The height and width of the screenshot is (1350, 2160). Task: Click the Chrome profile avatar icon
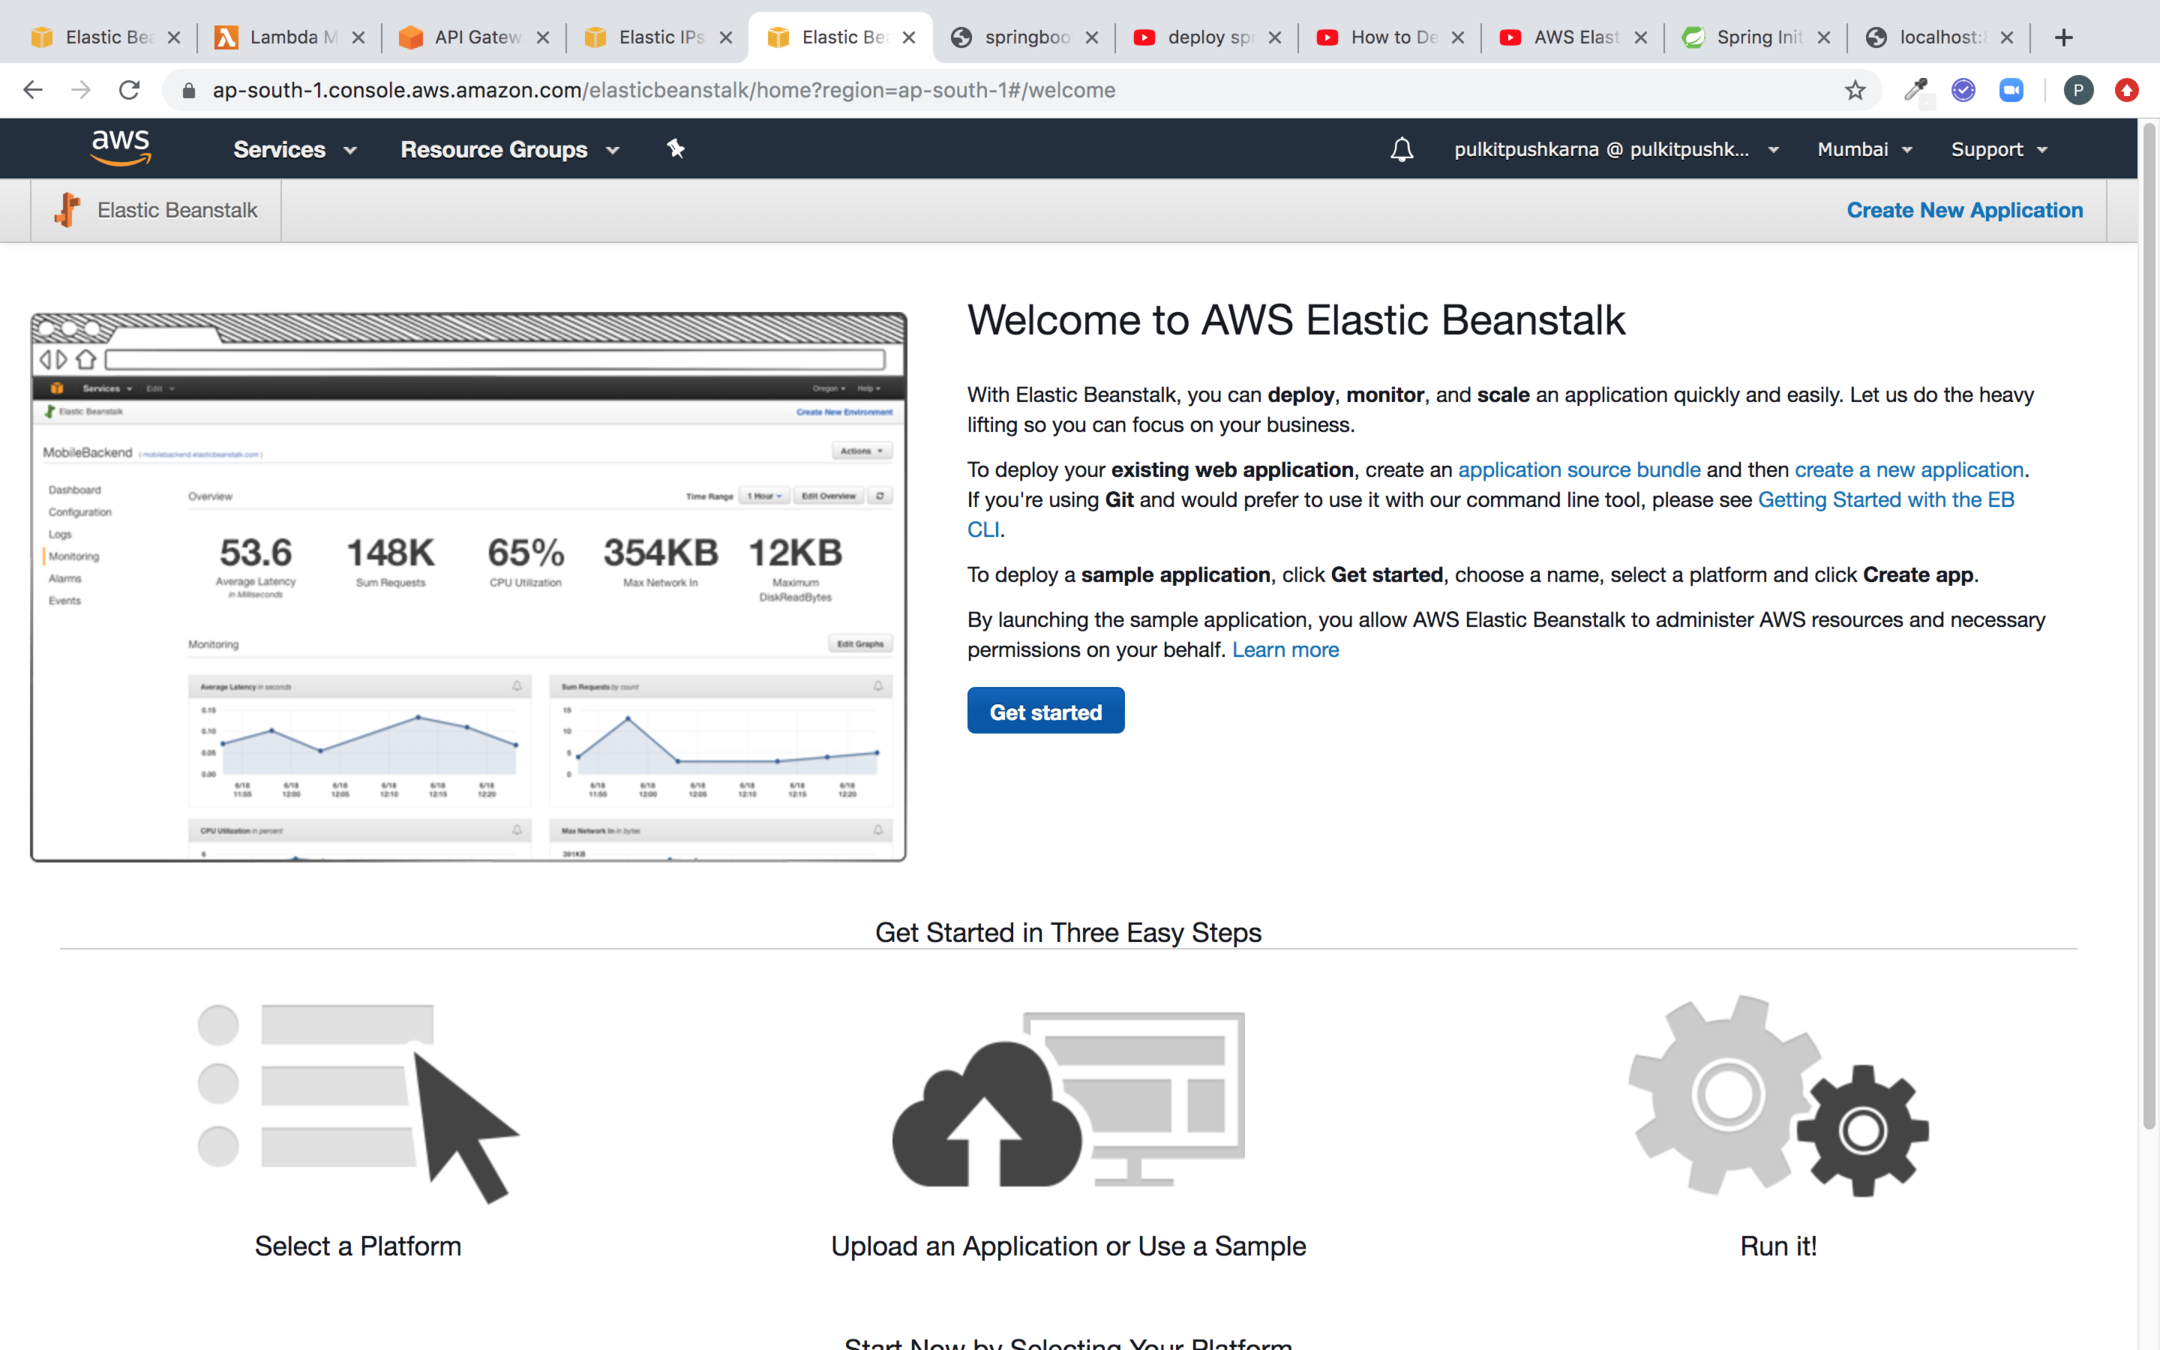pos(2078,90)
